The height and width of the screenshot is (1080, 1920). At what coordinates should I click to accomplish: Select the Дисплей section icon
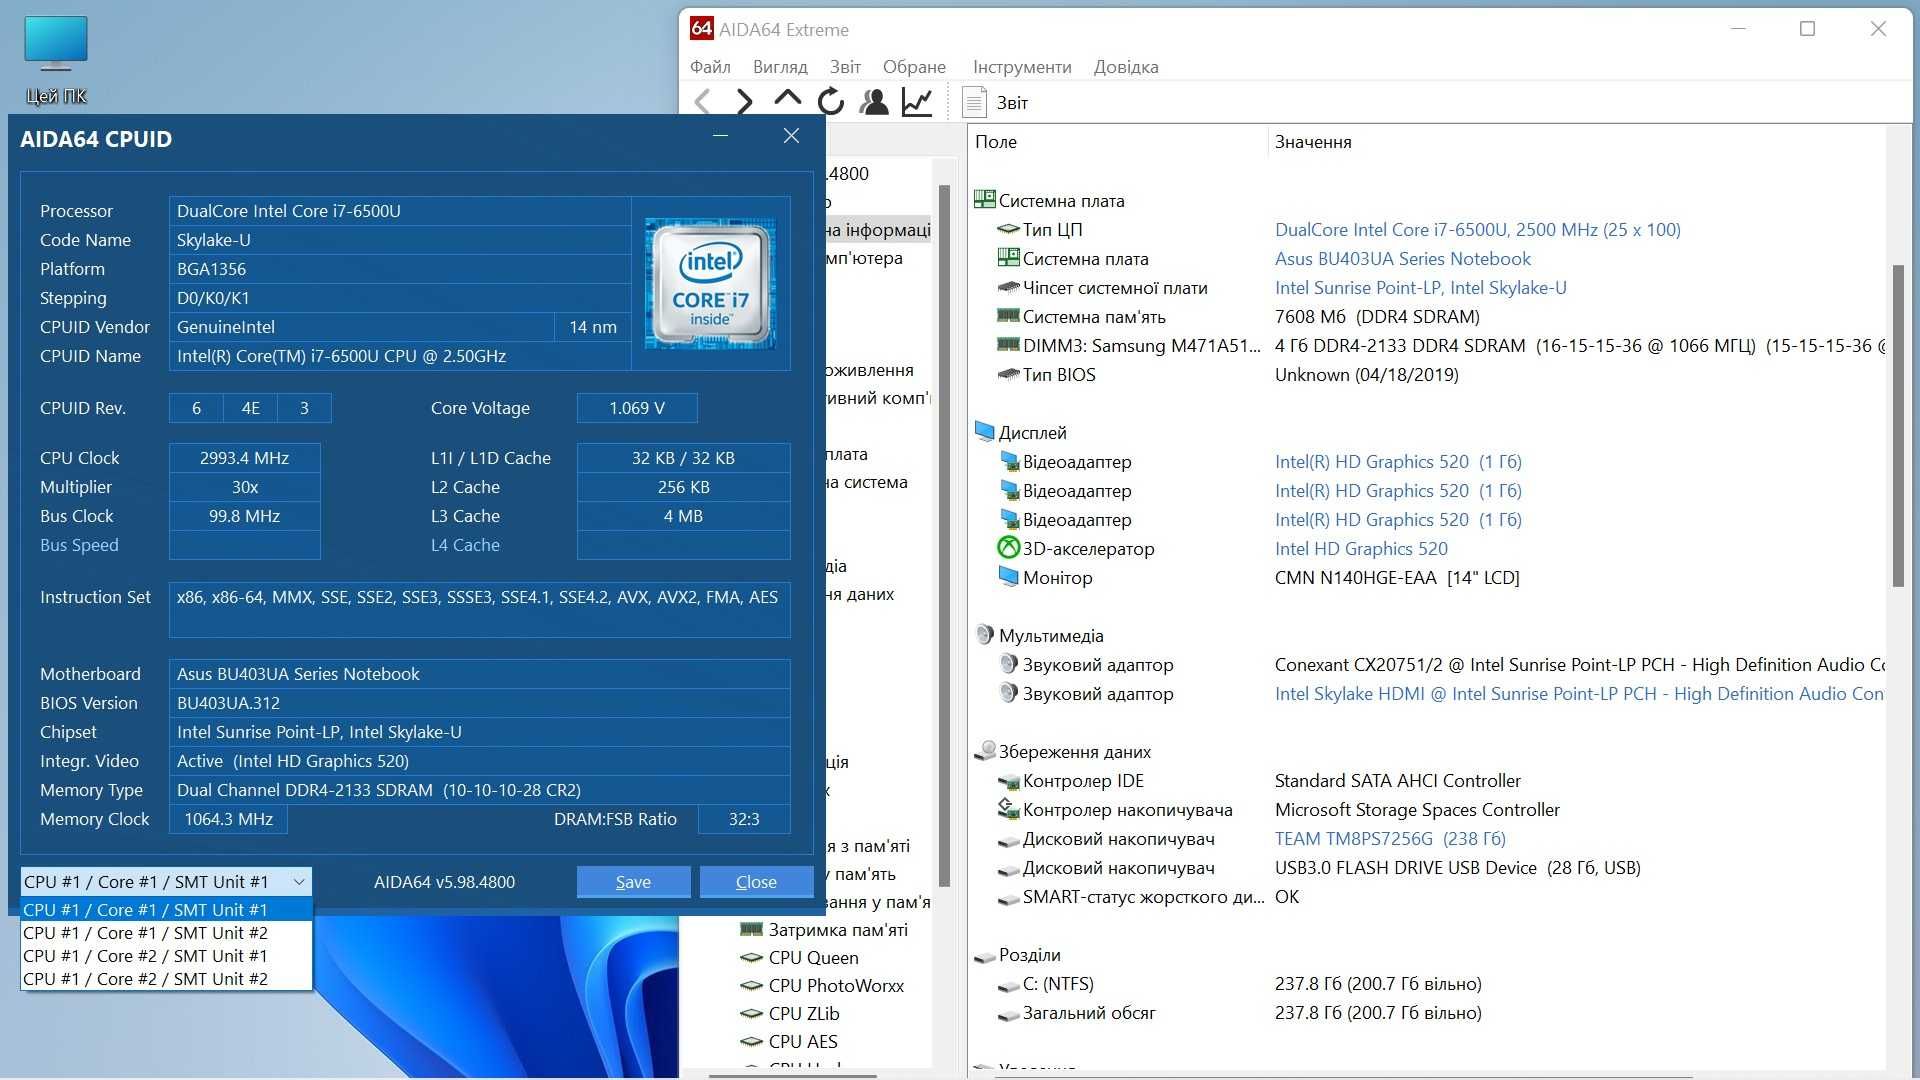tap(984, 432)
